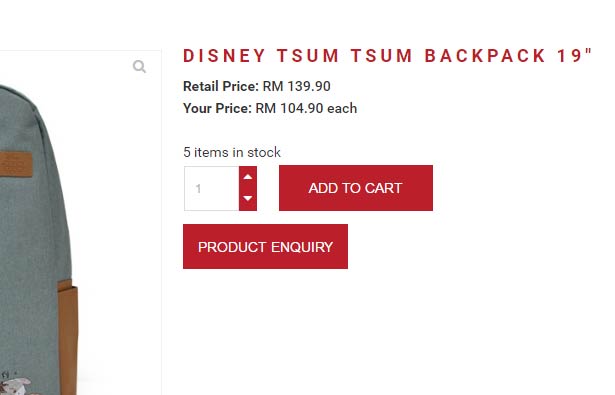Image resolution: width=615 pixels, height=395 pixels.
Task: Decrease quantity with the down arrow
Action: 248,198
